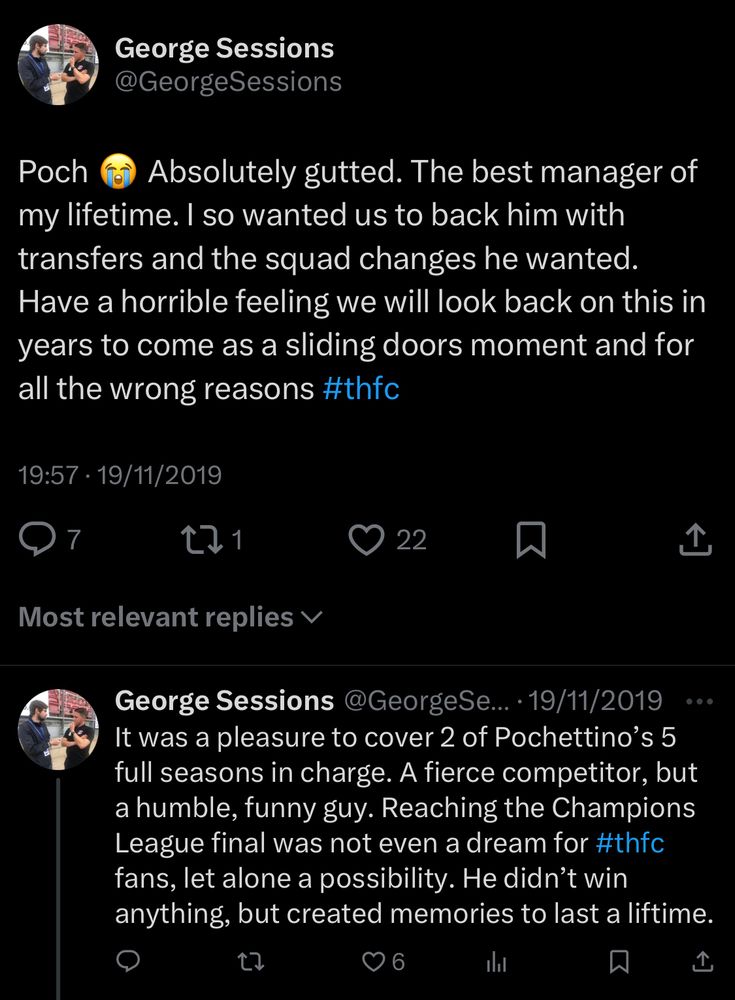Screen dimensions: 735x1000
Task: Open #thfc hashtag in main tweet
Action: 361,389
